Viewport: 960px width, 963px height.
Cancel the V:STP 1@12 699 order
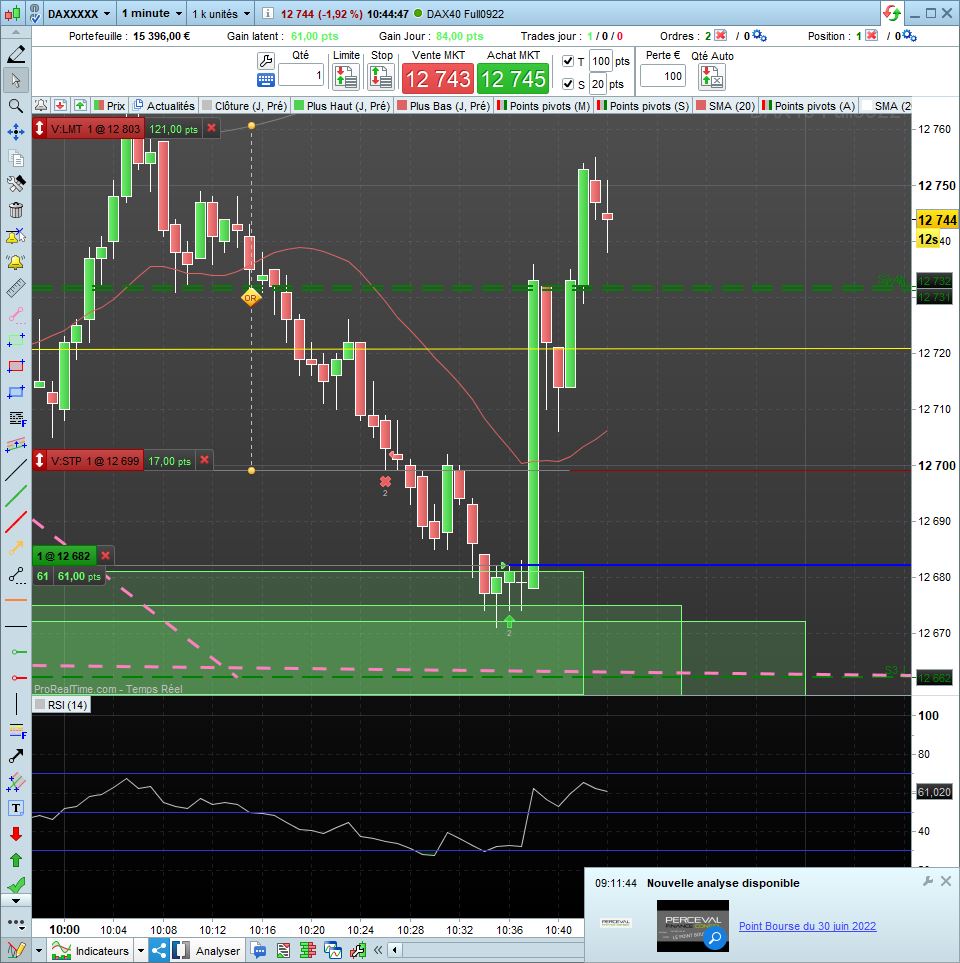tap(205, 459)
